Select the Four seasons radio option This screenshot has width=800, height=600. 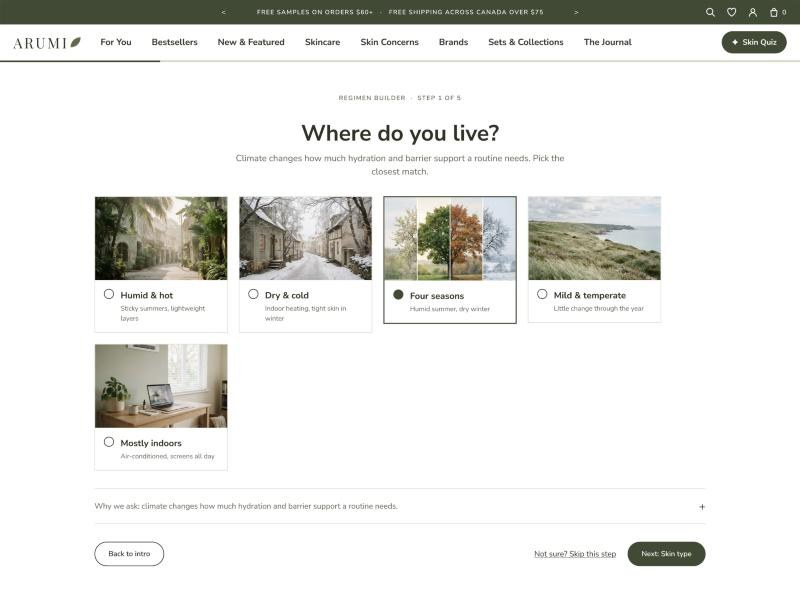(x=398, y=294)
